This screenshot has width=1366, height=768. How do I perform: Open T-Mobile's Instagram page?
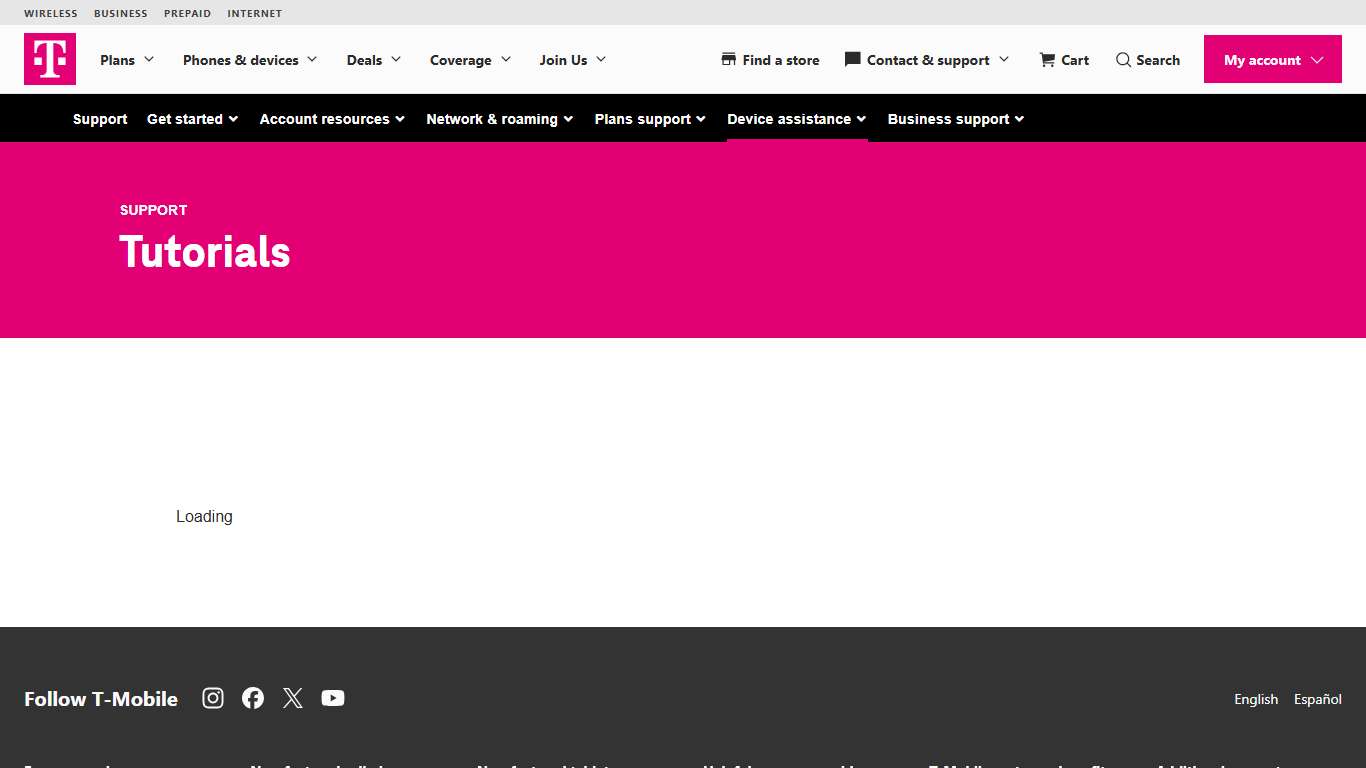click(212, 697)
